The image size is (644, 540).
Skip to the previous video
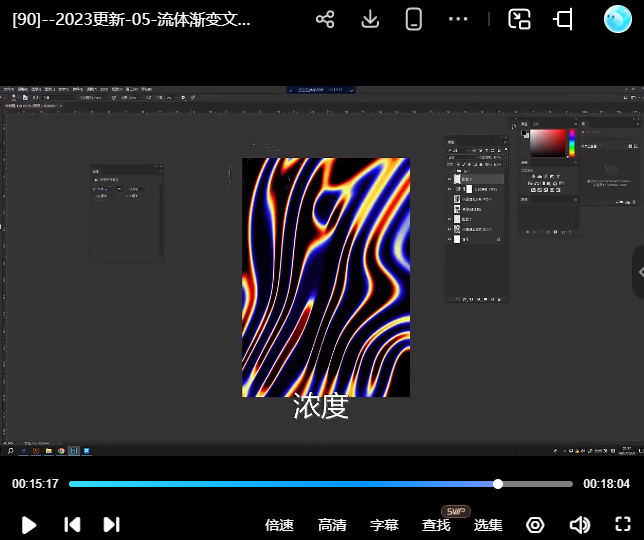point(72,525)
